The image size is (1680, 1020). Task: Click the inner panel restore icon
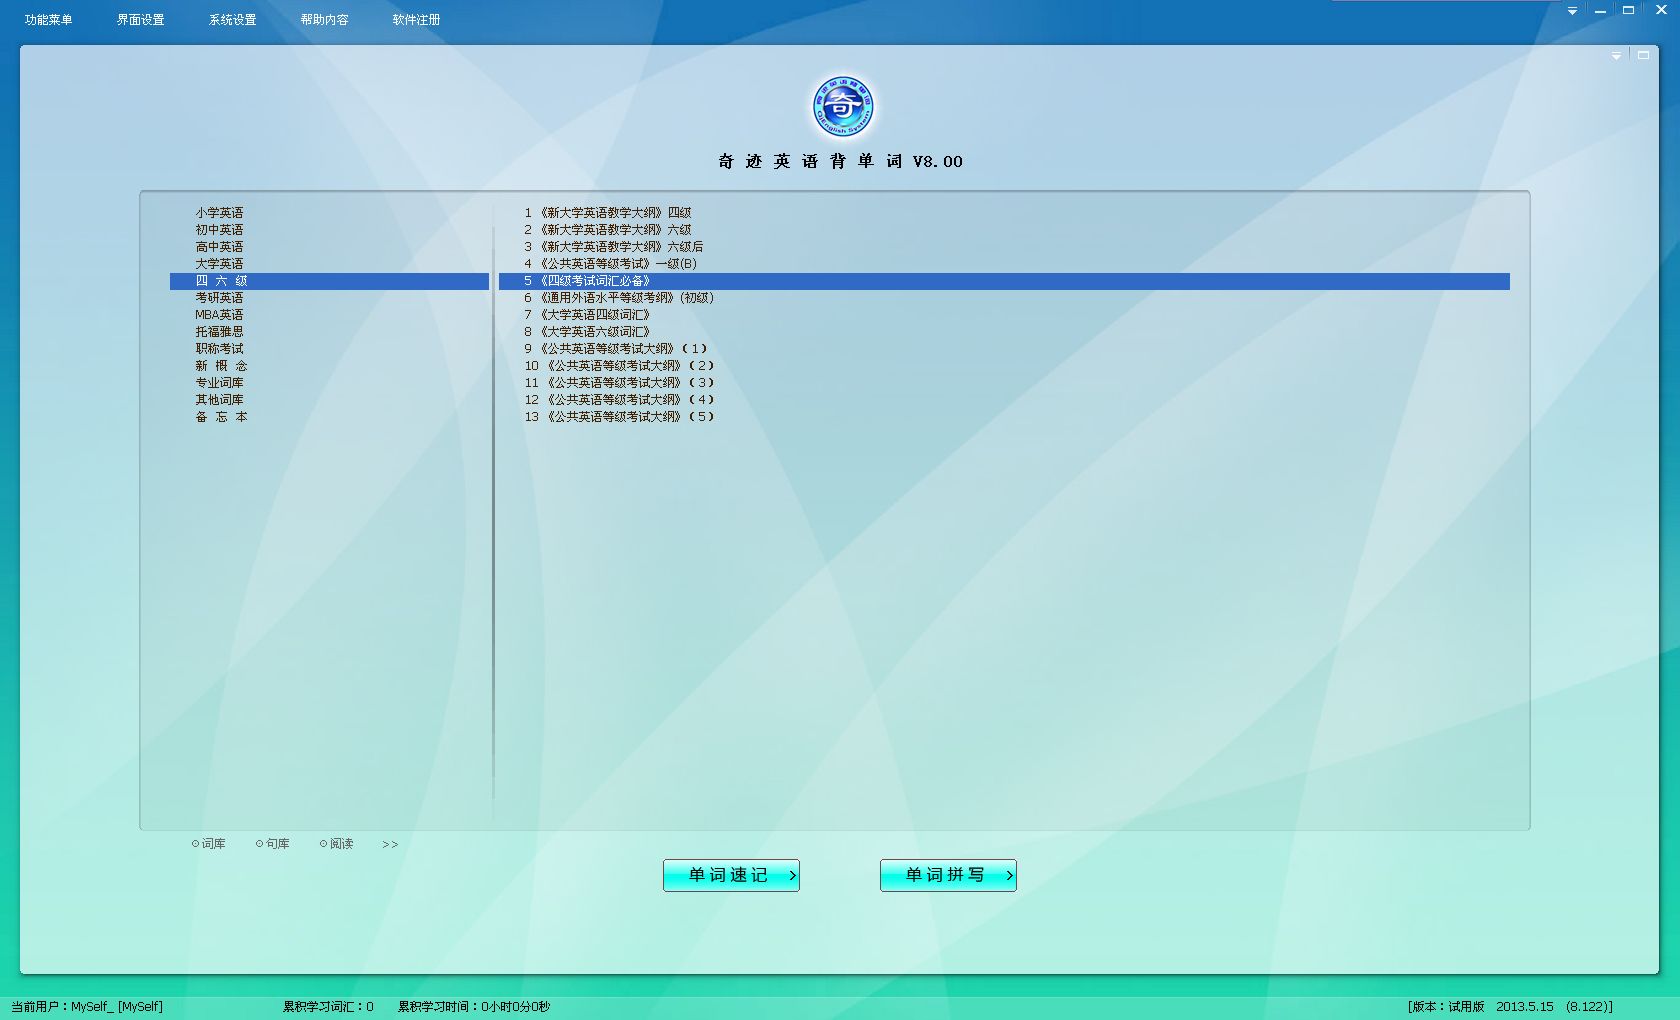tap(1643, 55)
